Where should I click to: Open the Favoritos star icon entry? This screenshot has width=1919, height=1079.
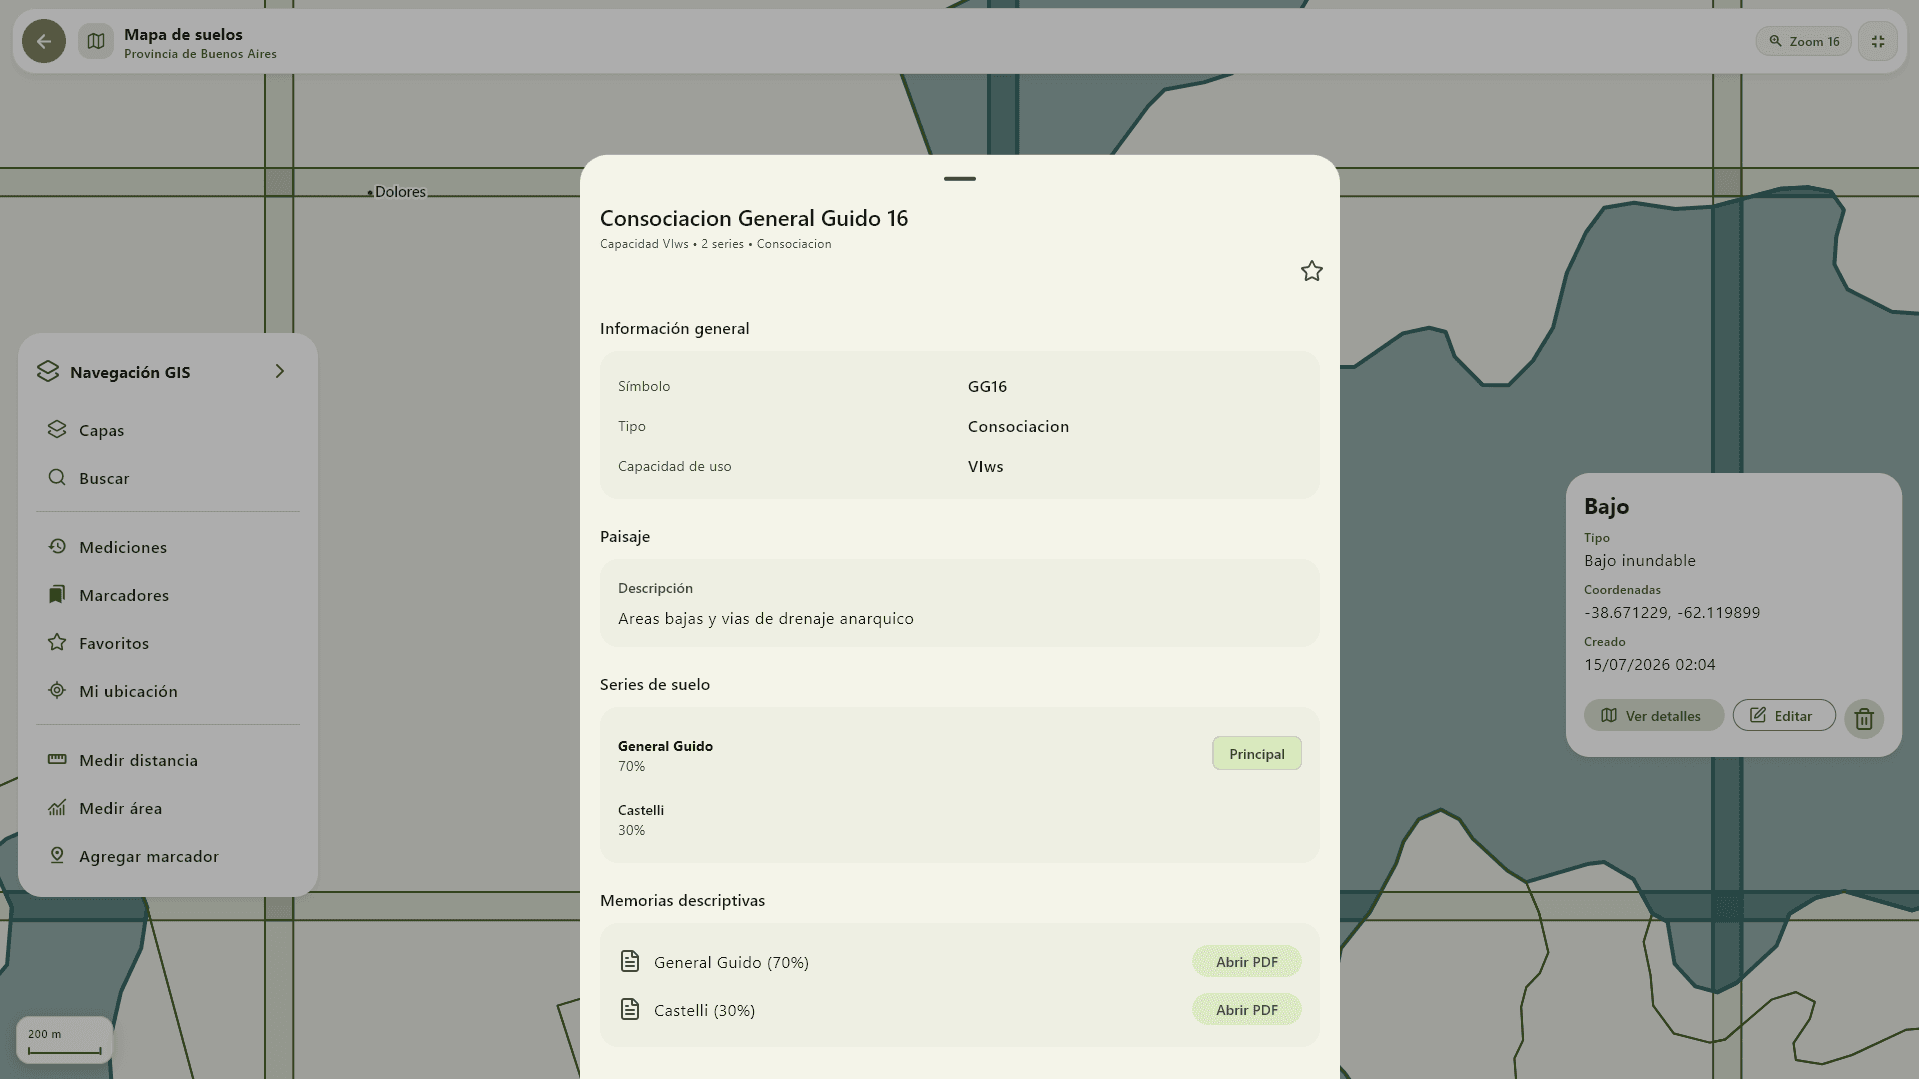tap(57, 642)
